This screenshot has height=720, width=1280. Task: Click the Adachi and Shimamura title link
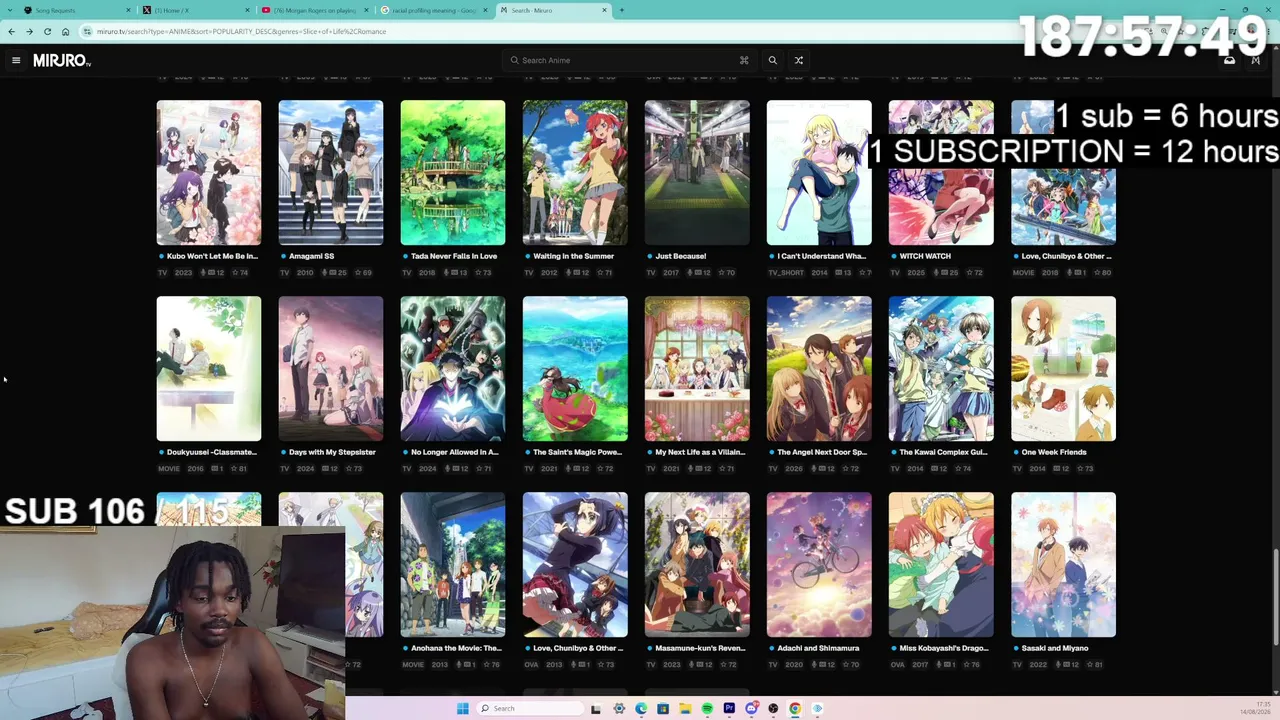[818, 648]
